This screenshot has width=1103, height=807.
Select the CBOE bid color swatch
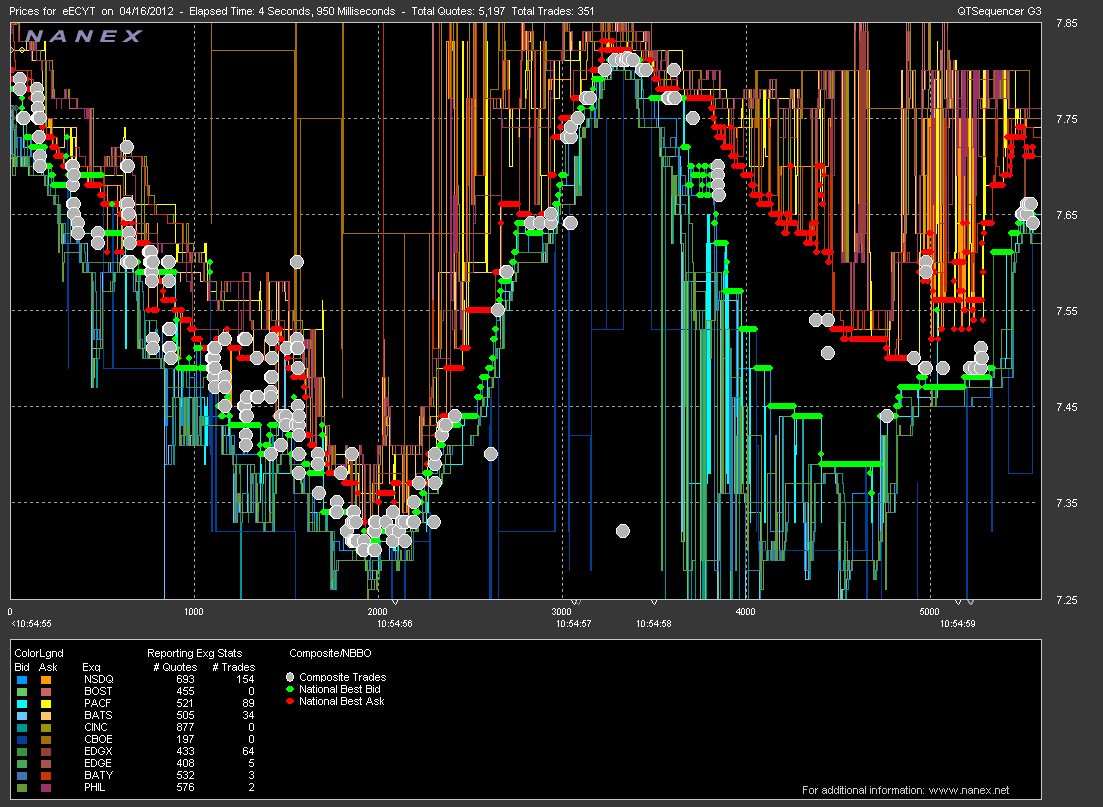[22, 739]
